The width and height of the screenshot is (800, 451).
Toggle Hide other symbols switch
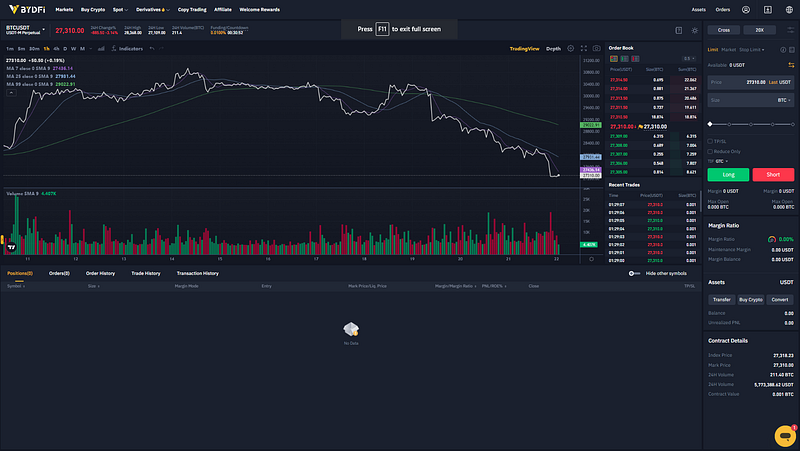click(634, 273)
